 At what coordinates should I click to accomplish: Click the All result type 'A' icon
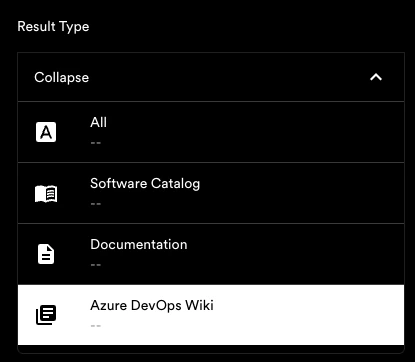click(x=46, y=132)
